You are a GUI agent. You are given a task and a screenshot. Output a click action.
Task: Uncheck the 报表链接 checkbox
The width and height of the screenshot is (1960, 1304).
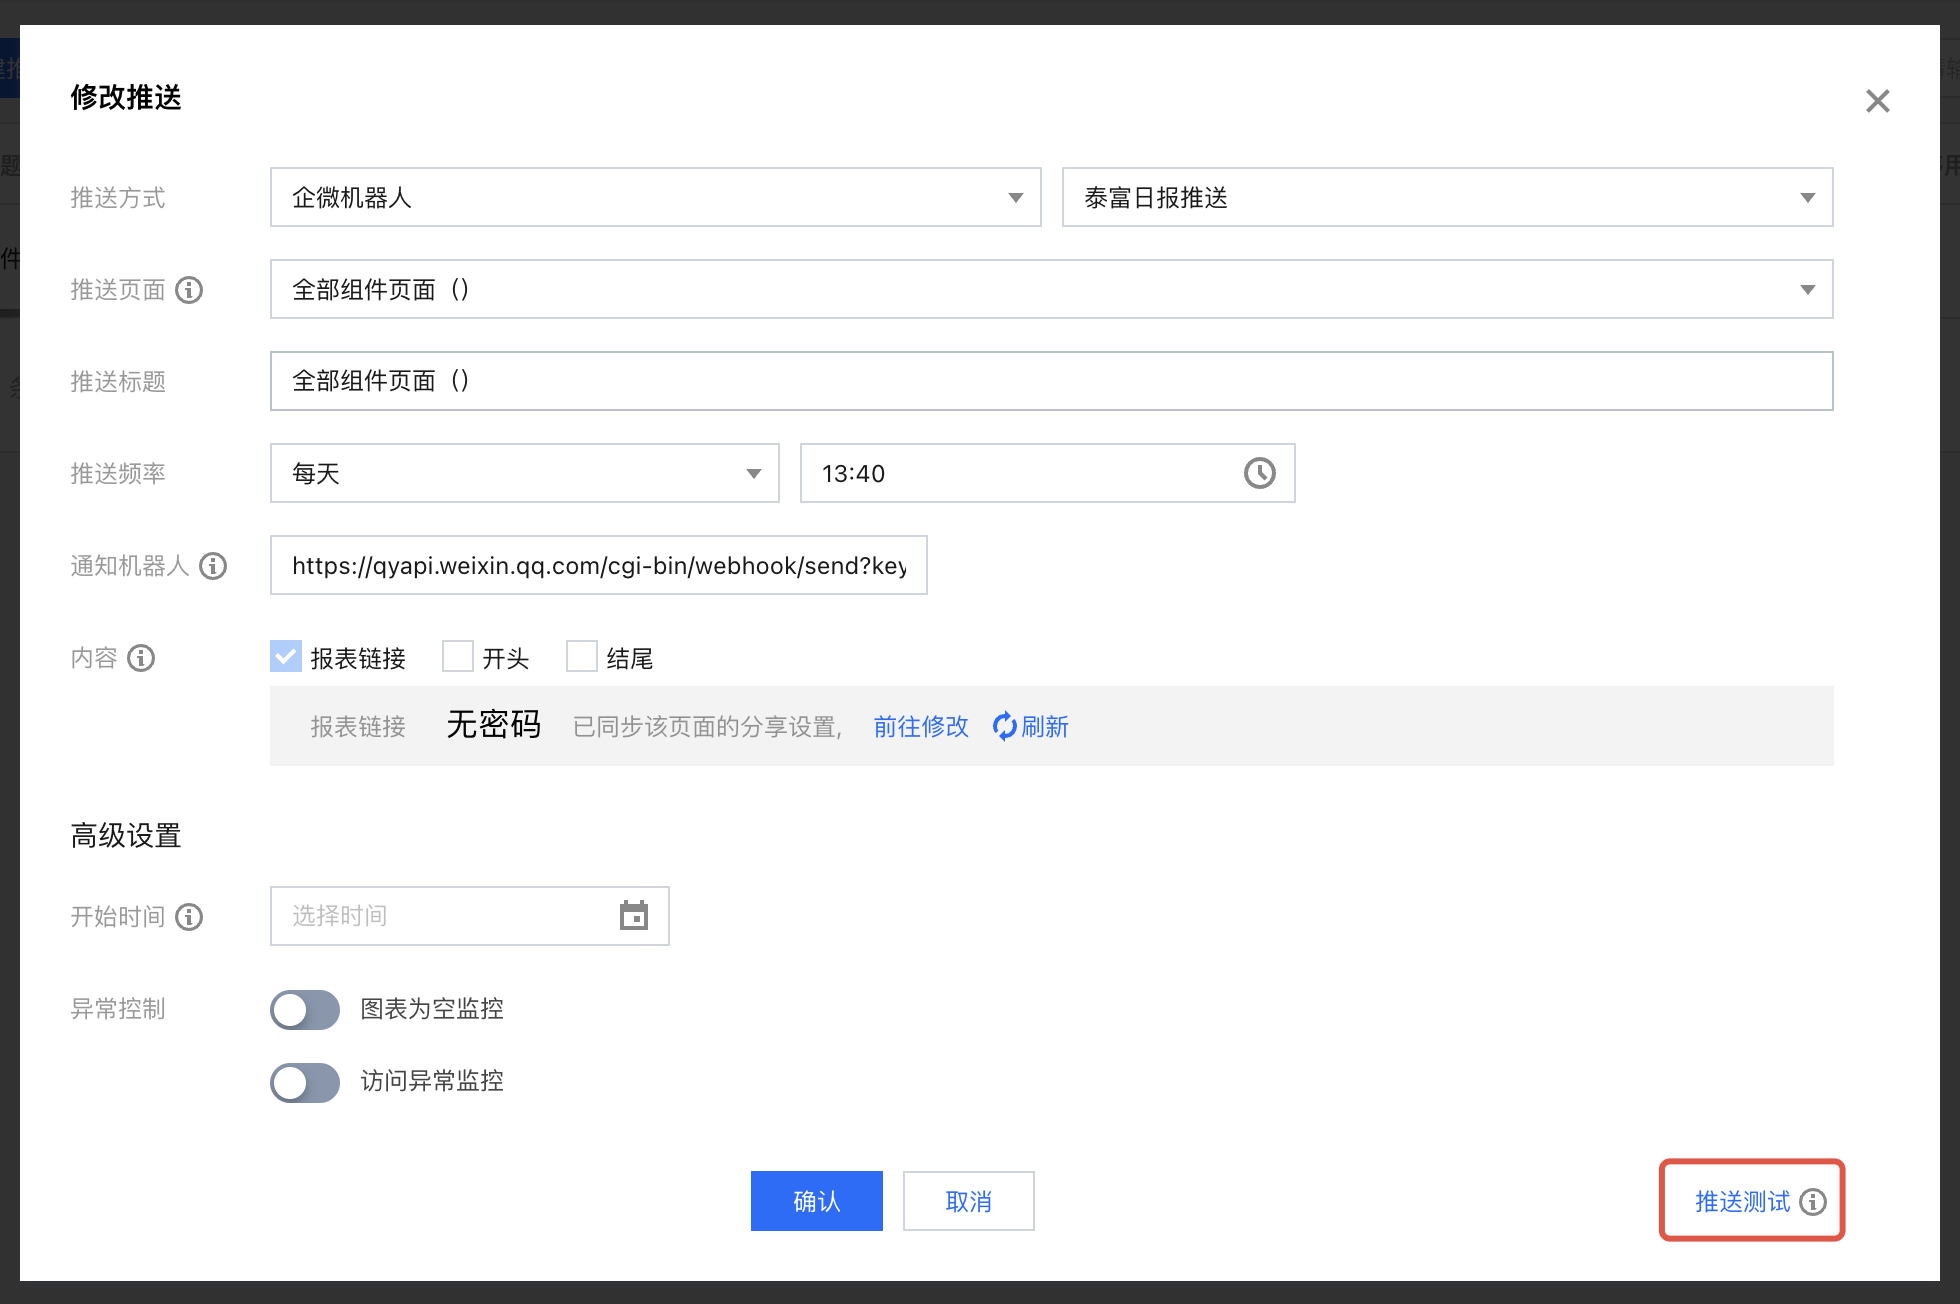(286, 657)
